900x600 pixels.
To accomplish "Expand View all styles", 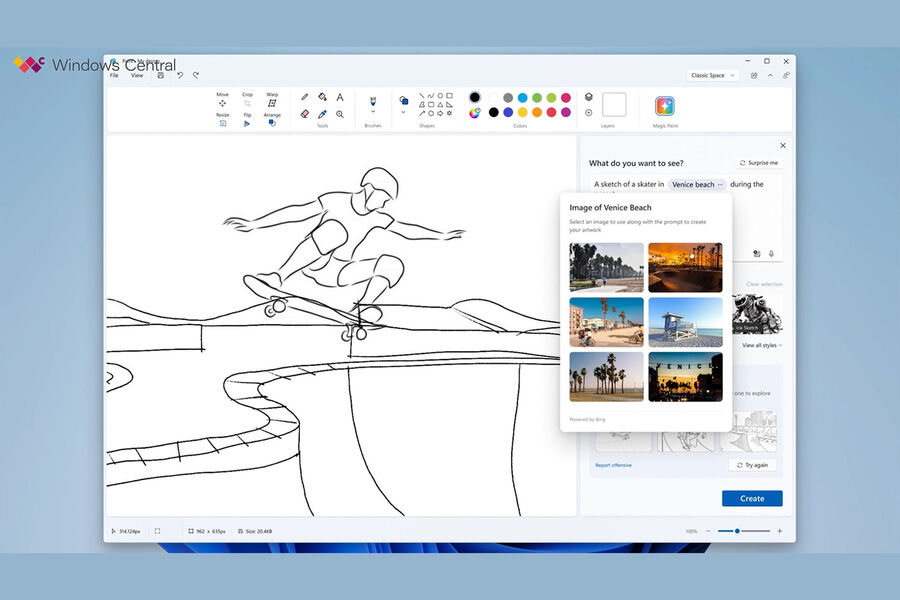I will tap(762, 345).
